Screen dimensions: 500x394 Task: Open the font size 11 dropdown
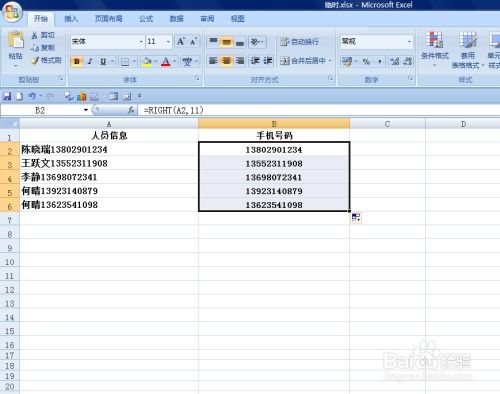[x=168, y=42]
